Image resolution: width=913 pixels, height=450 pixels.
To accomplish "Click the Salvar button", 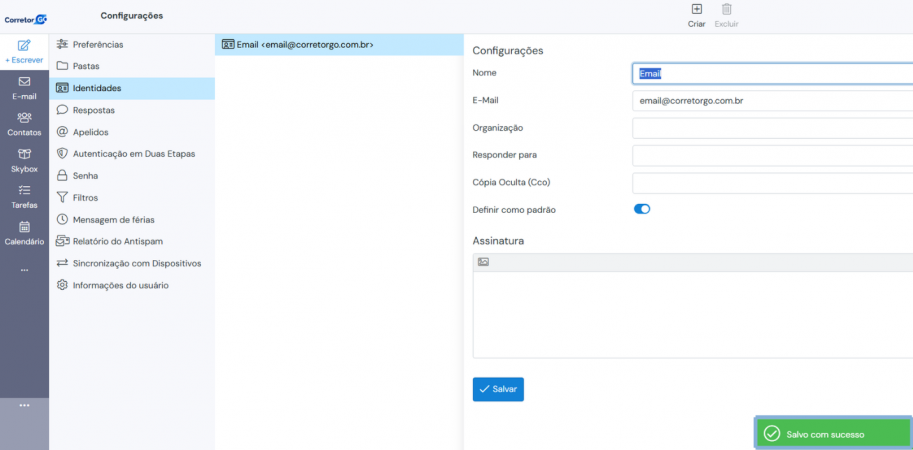I will (498, 389).
